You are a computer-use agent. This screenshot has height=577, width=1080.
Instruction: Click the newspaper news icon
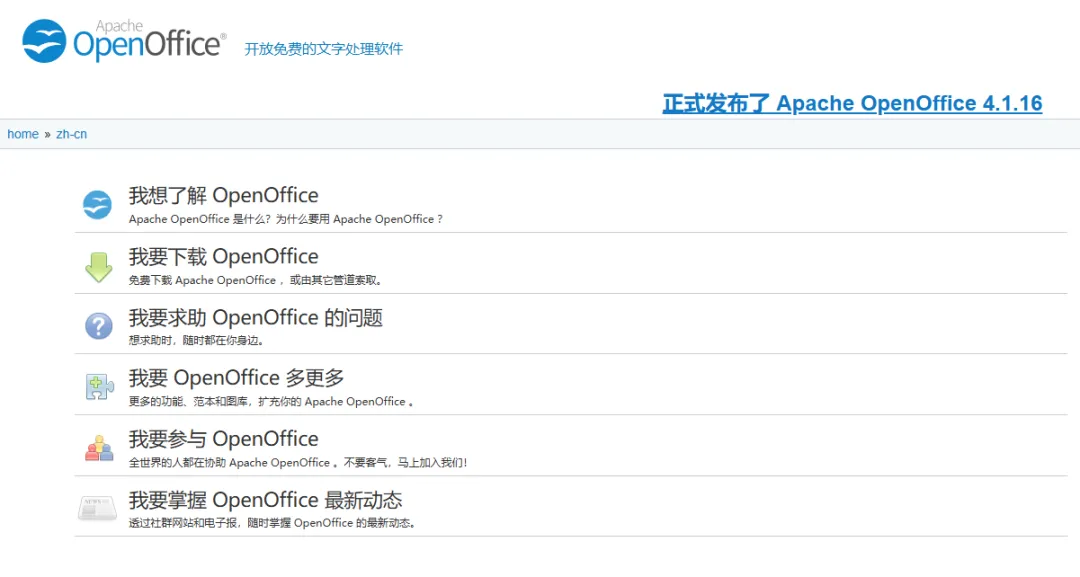[x=97, y=508]
